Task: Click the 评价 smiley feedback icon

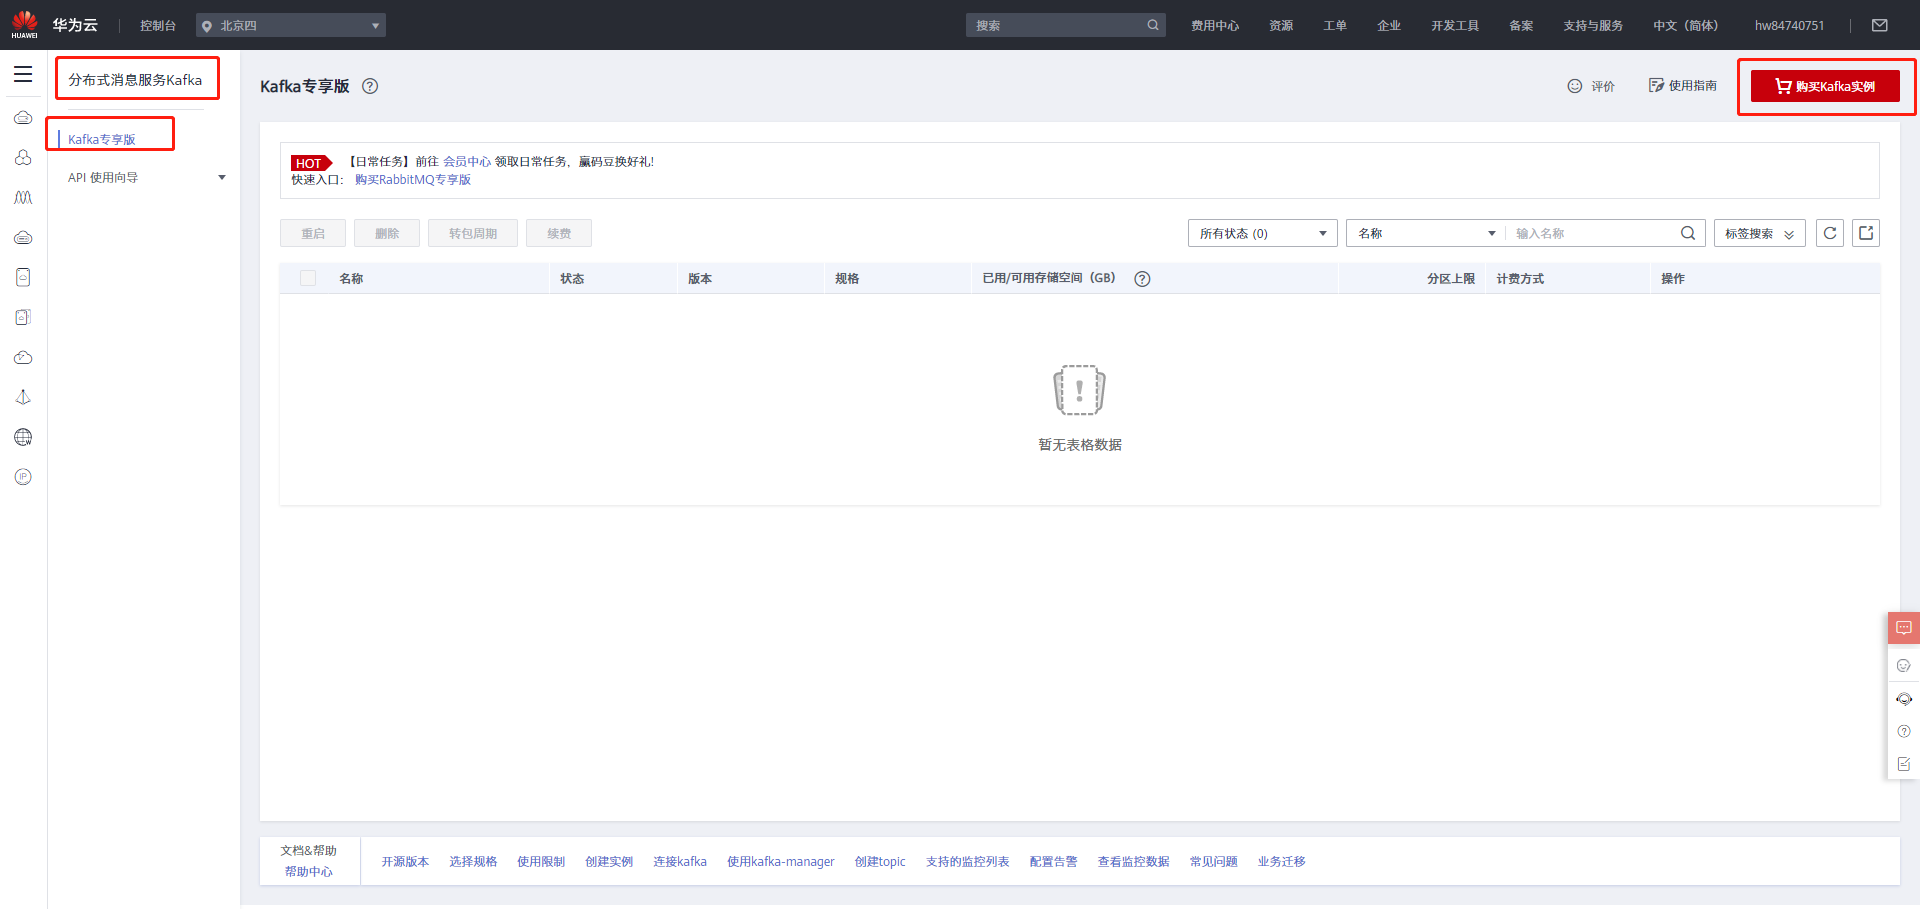Action: click(1575, 86)
